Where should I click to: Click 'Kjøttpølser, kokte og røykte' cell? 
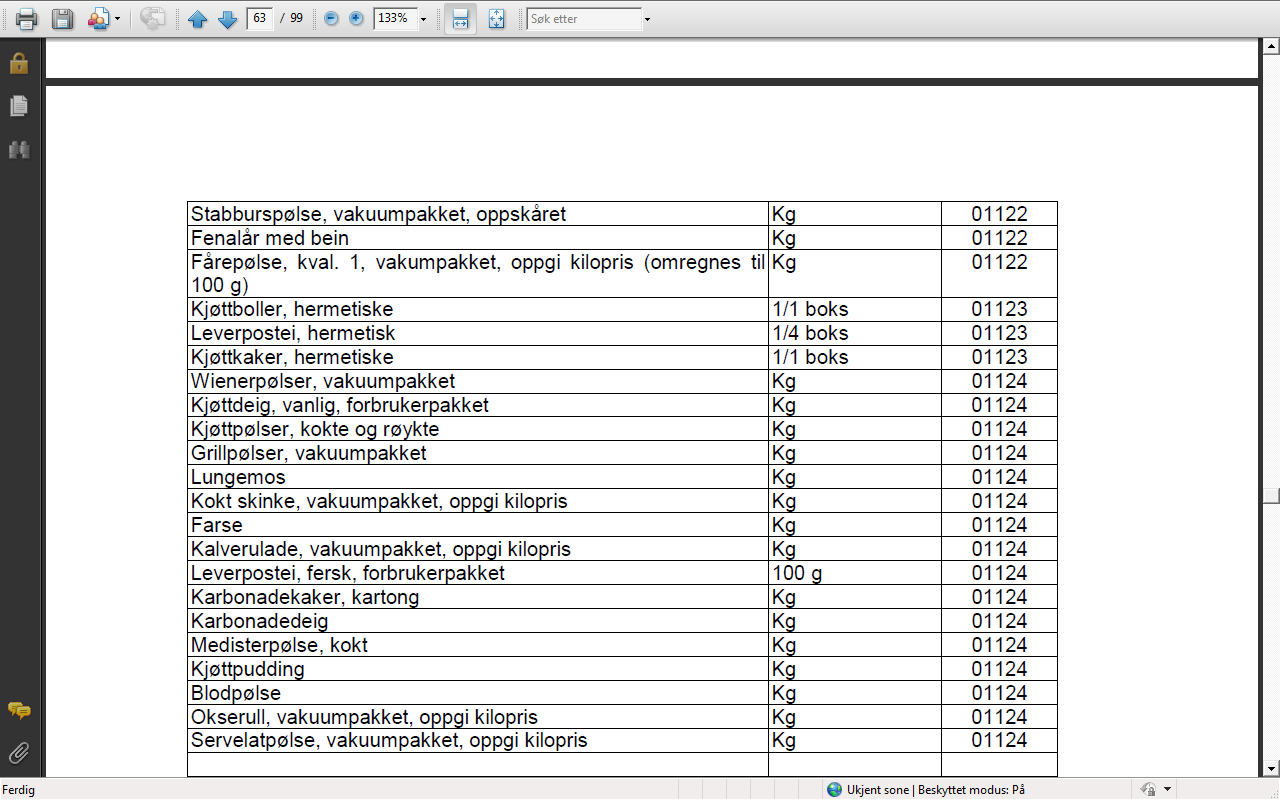coord(478,429)
